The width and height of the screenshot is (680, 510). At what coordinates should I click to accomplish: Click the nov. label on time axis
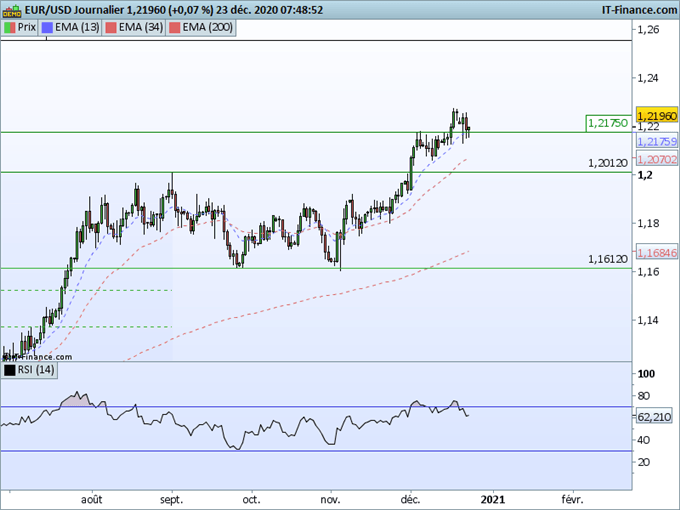(x=330, y=500)
